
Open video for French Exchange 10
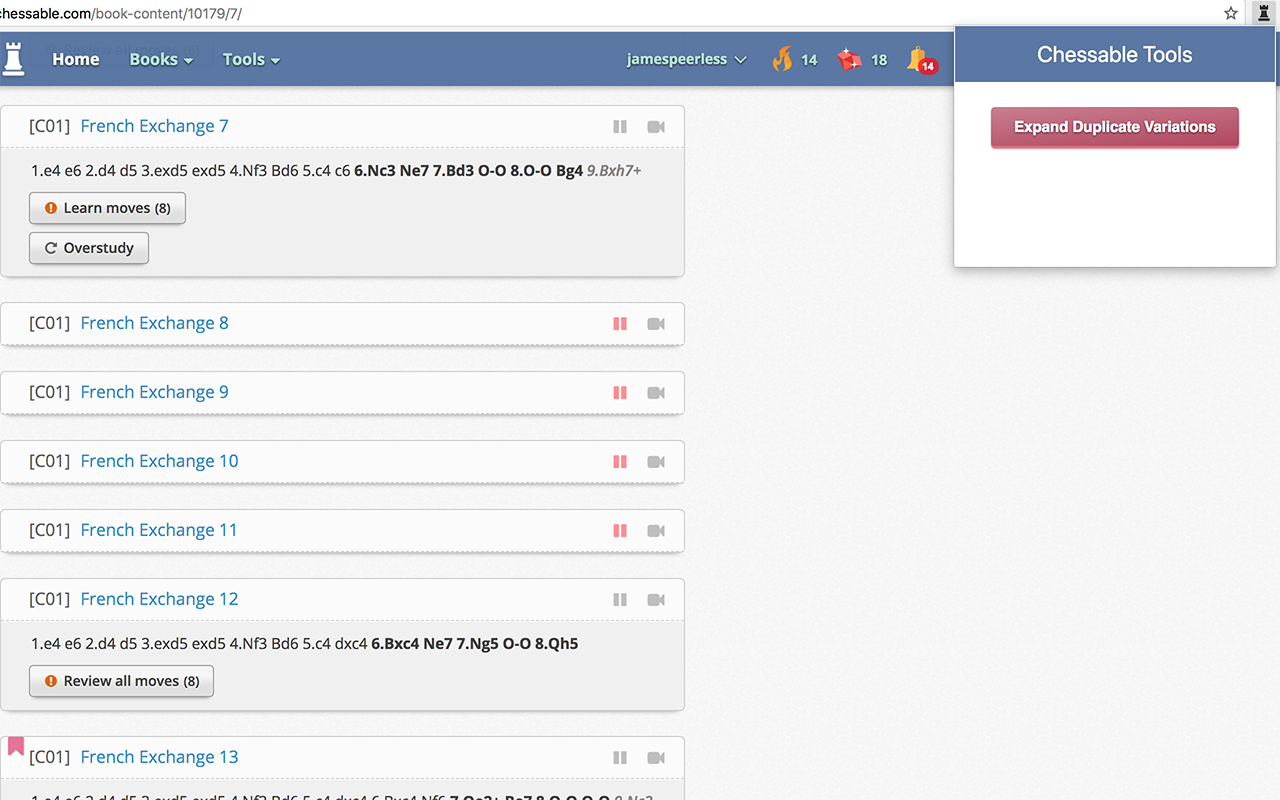[x=656, y=462]
